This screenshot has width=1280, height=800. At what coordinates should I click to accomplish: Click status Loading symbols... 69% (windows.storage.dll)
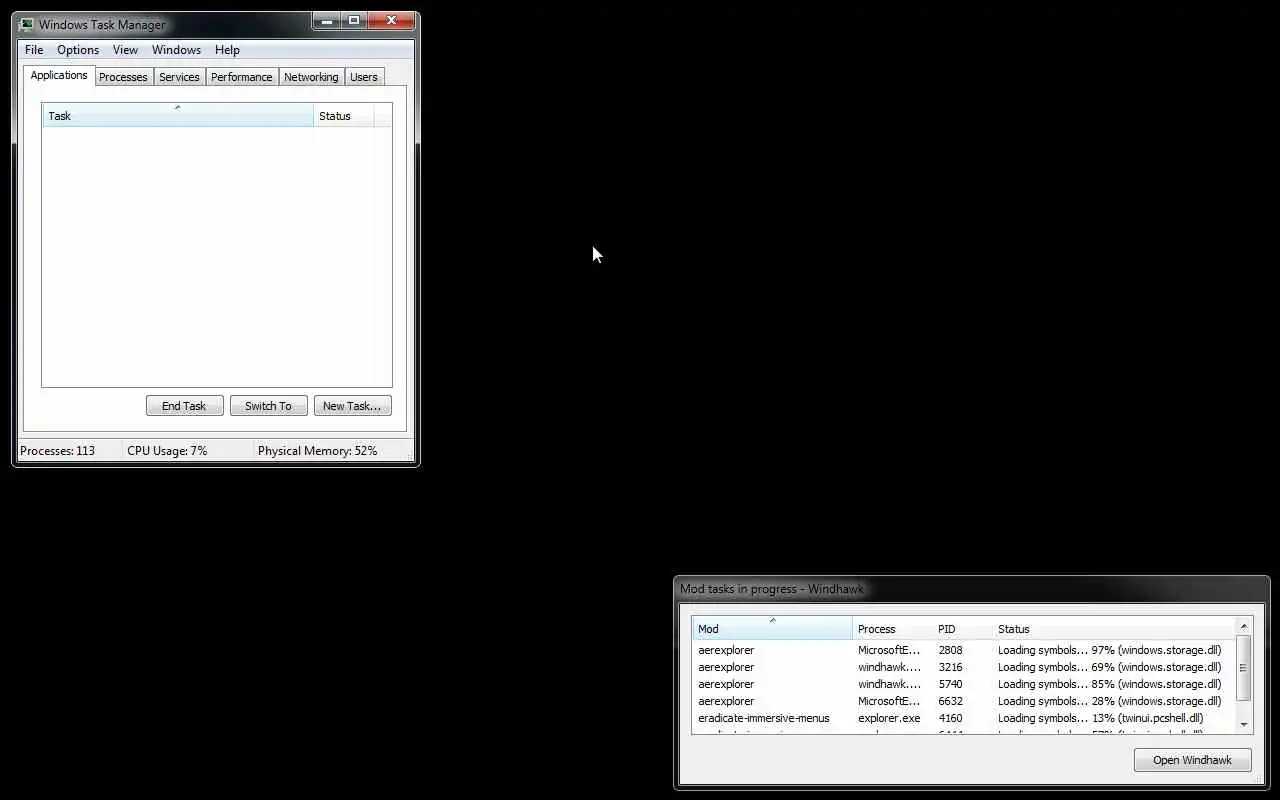point(1109,667)
